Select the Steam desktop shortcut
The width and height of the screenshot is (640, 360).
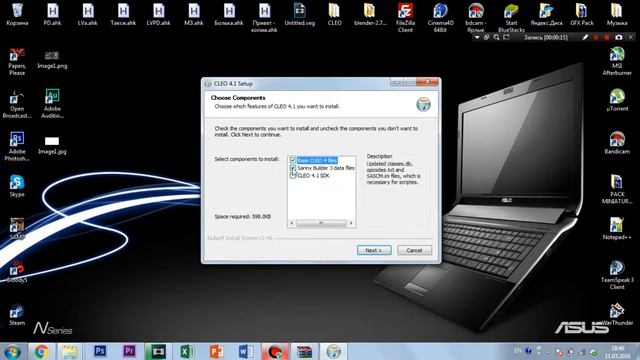(x=17, y=314)
